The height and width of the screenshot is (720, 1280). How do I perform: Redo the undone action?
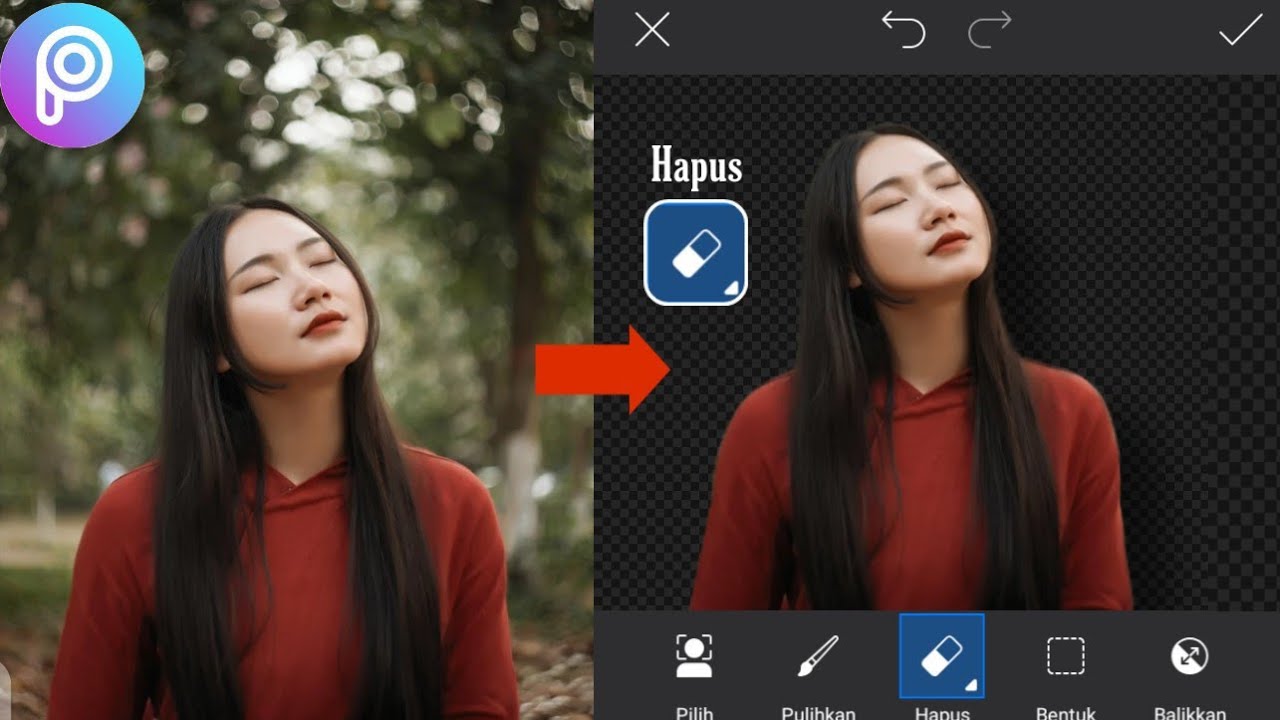click(x=989, y=30)
